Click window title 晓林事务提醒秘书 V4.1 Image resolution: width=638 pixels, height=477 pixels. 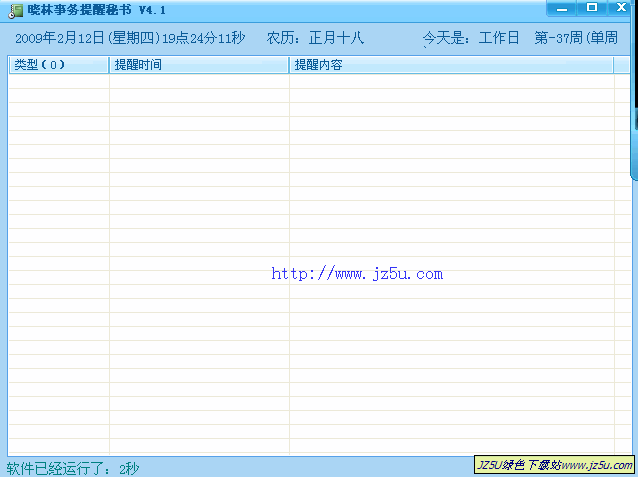pyautogui.click(x=97, y=10)
